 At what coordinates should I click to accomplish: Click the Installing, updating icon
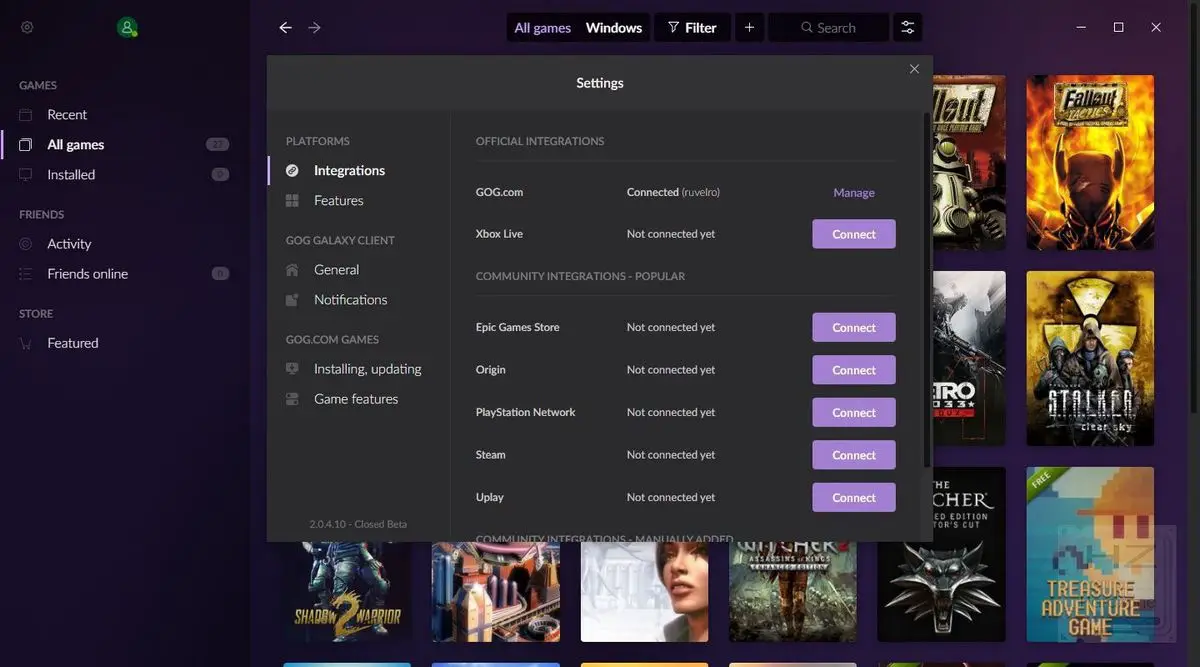tap(292, 369)
